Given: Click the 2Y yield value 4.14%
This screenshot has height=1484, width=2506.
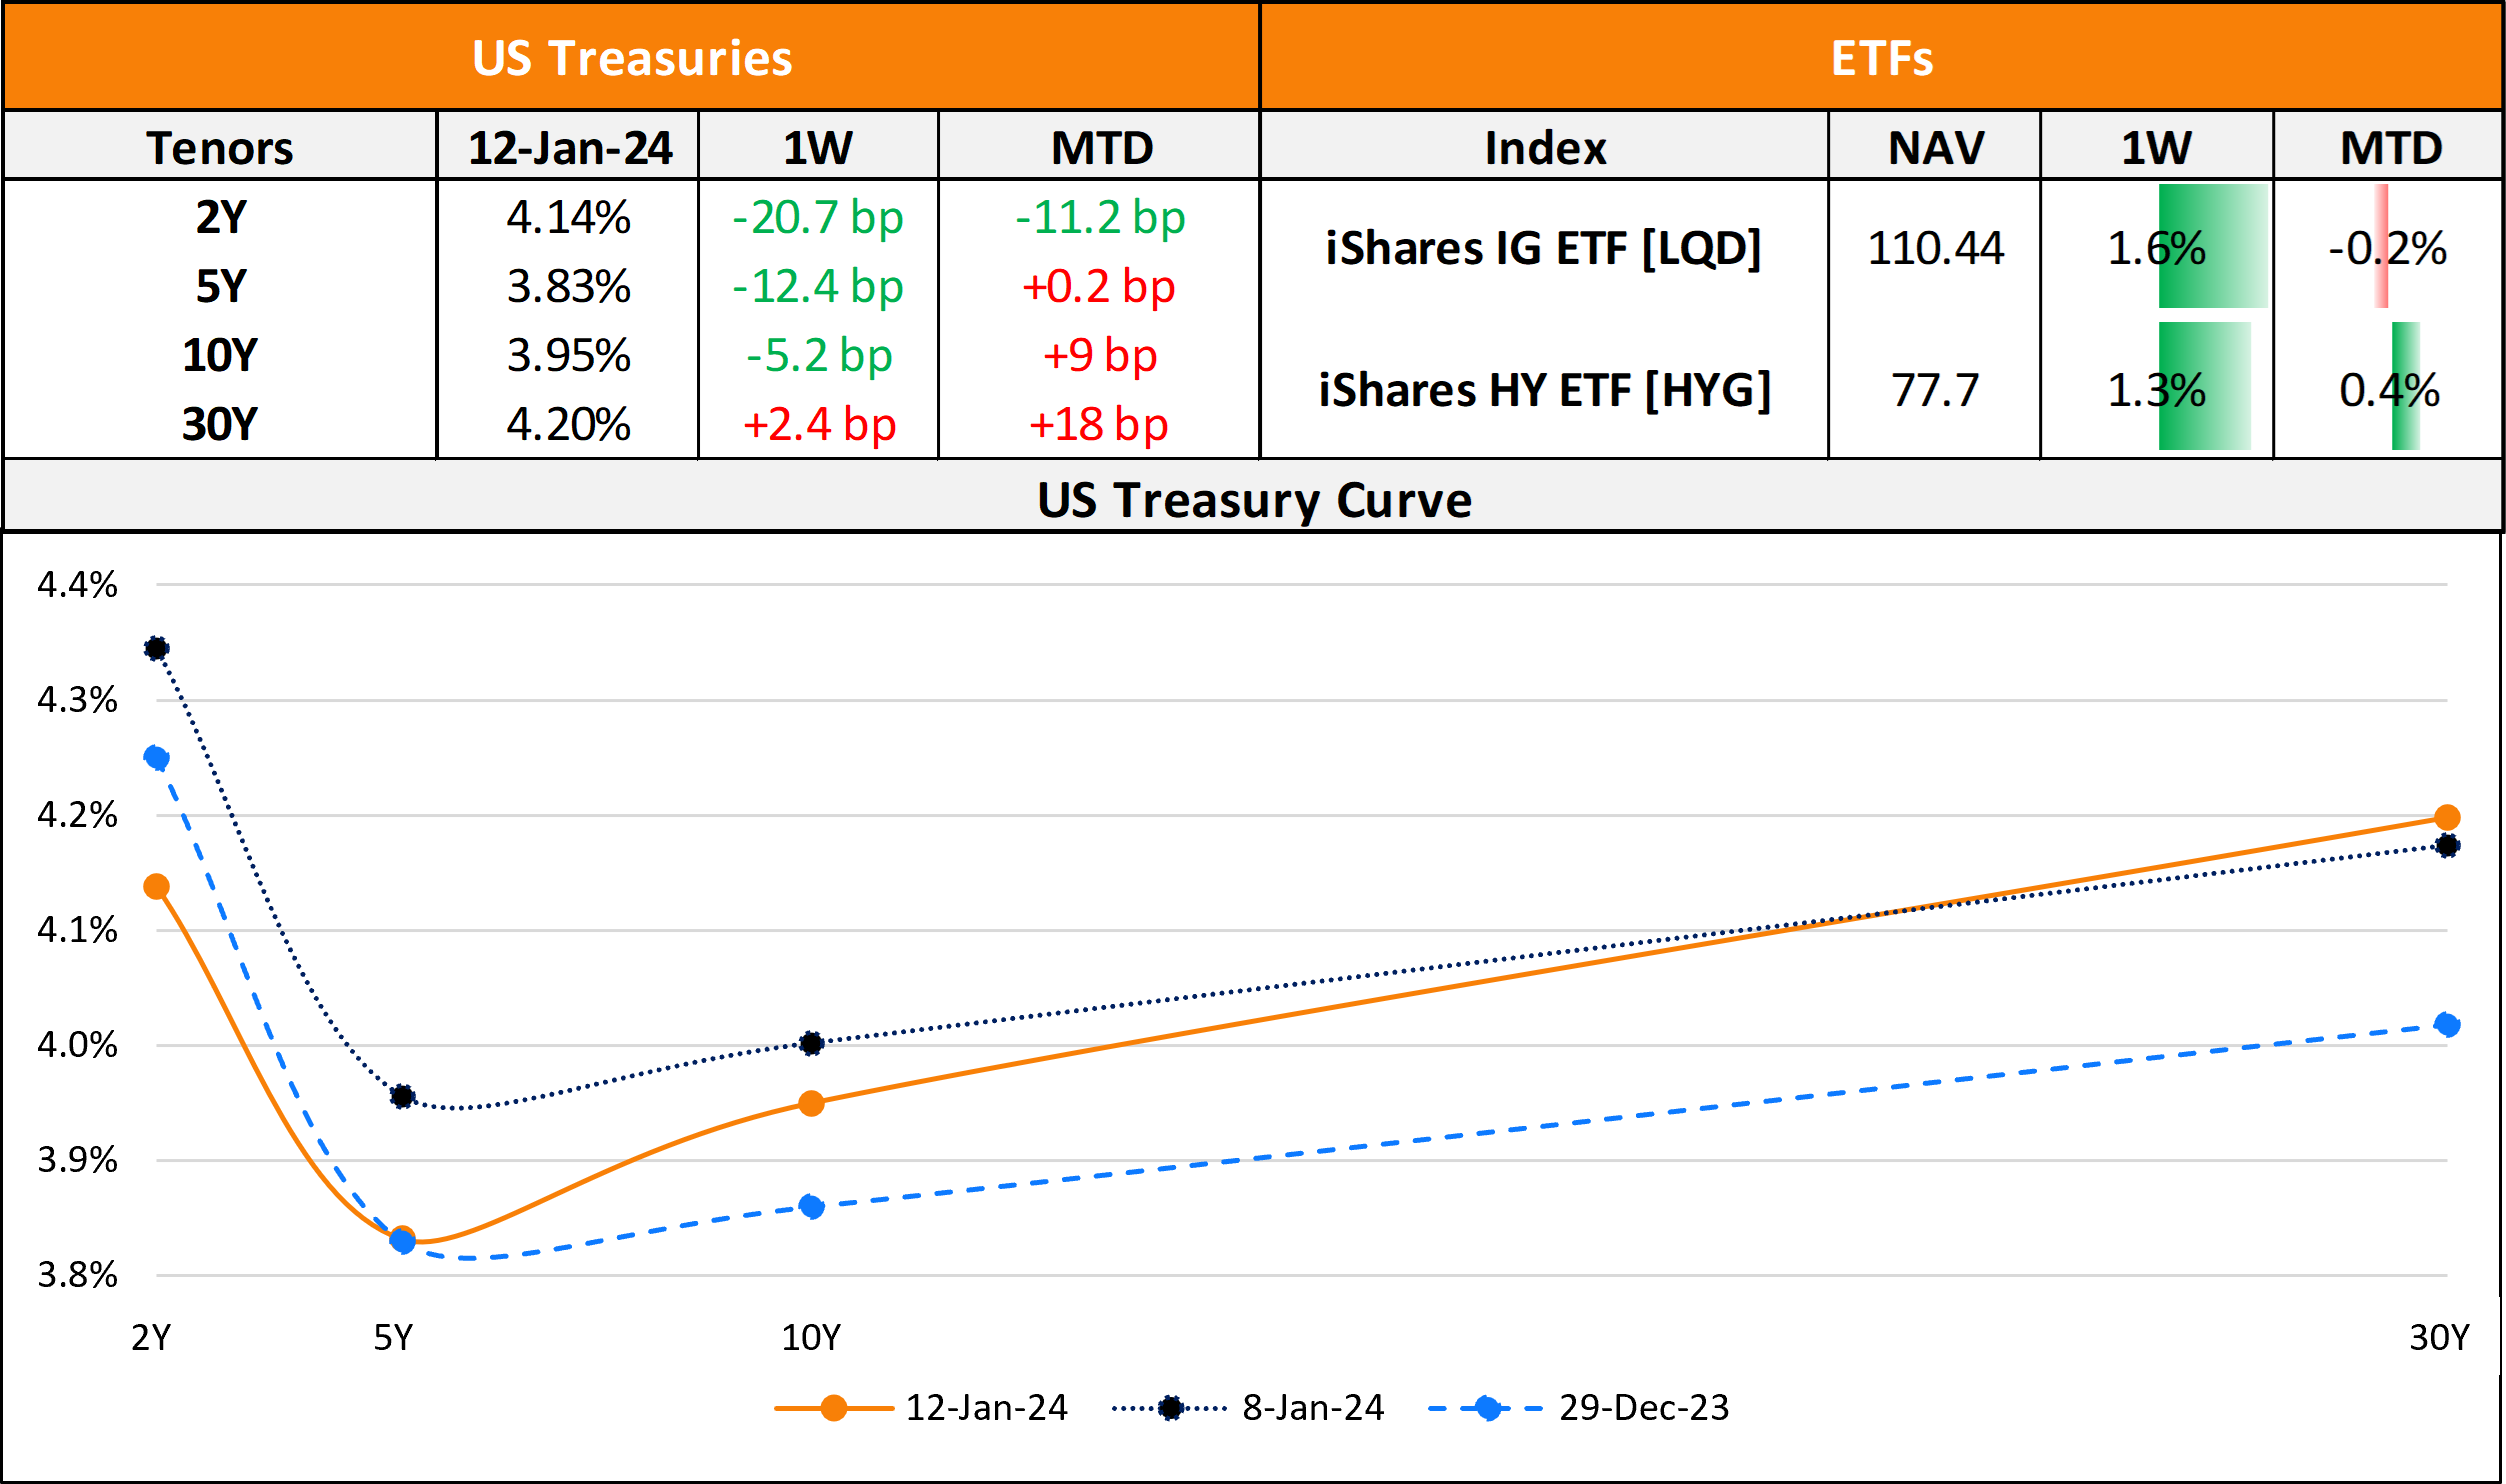Looking at the screenshot, I should coord(568,217).
